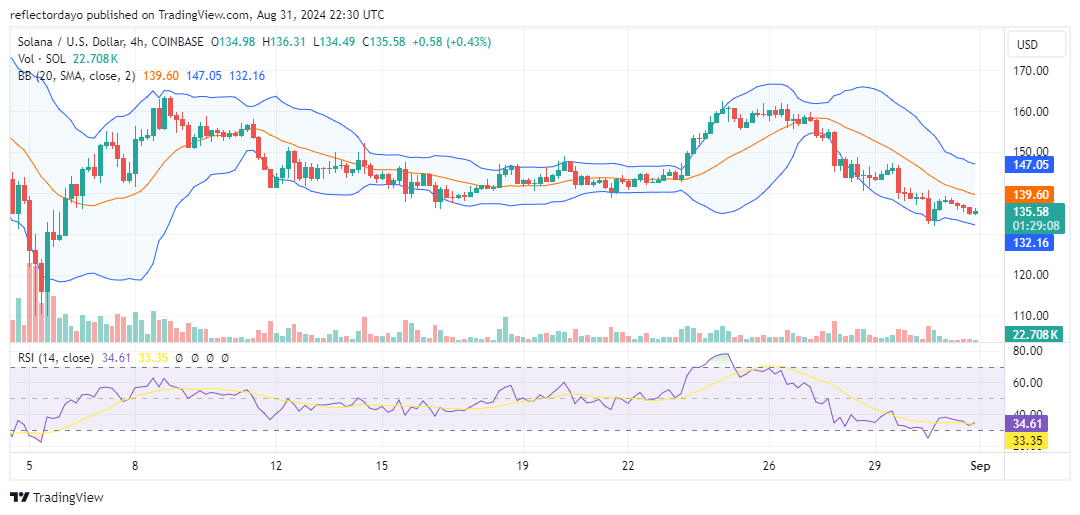1080x515 pixels.
Task: Click the 'Sep' label on time axis
Action: [x=980, y=466]
